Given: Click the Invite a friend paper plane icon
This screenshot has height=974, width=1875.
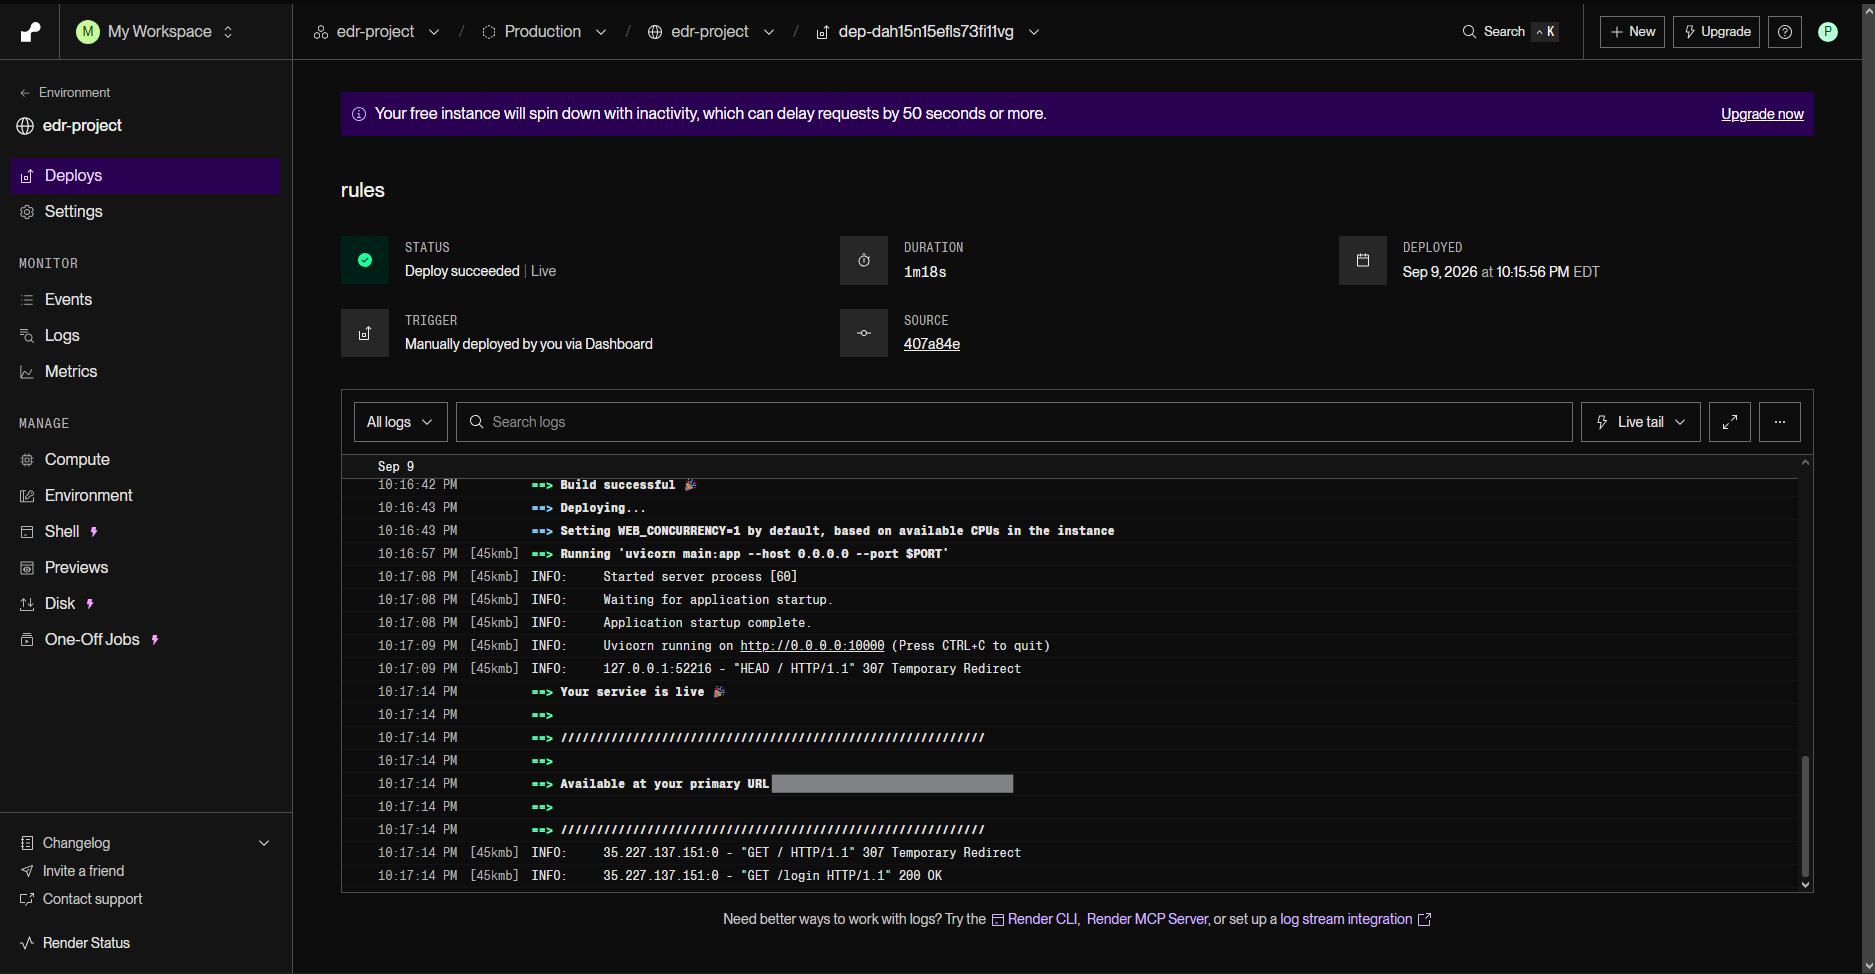Looking at the screenshot, I should click(27, 871).
